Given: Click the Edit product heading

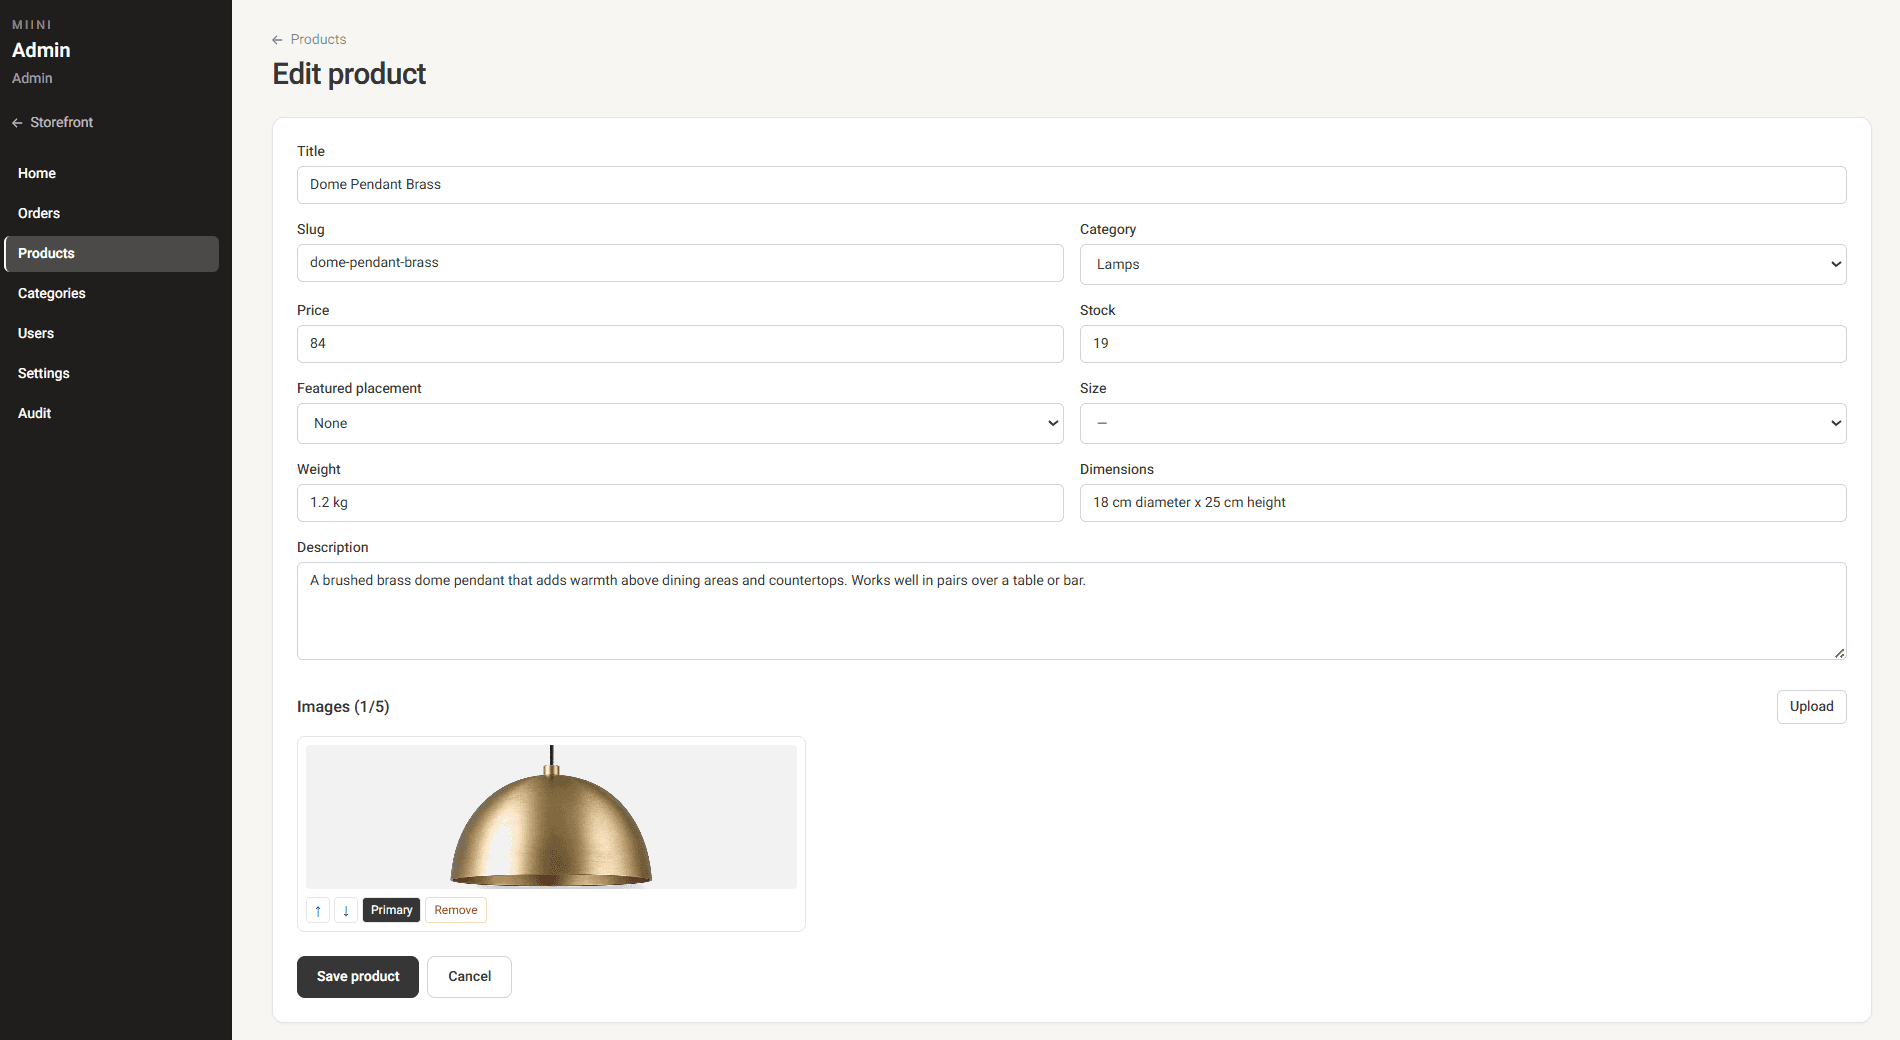Looking at the screenshot, I should 349,74.
